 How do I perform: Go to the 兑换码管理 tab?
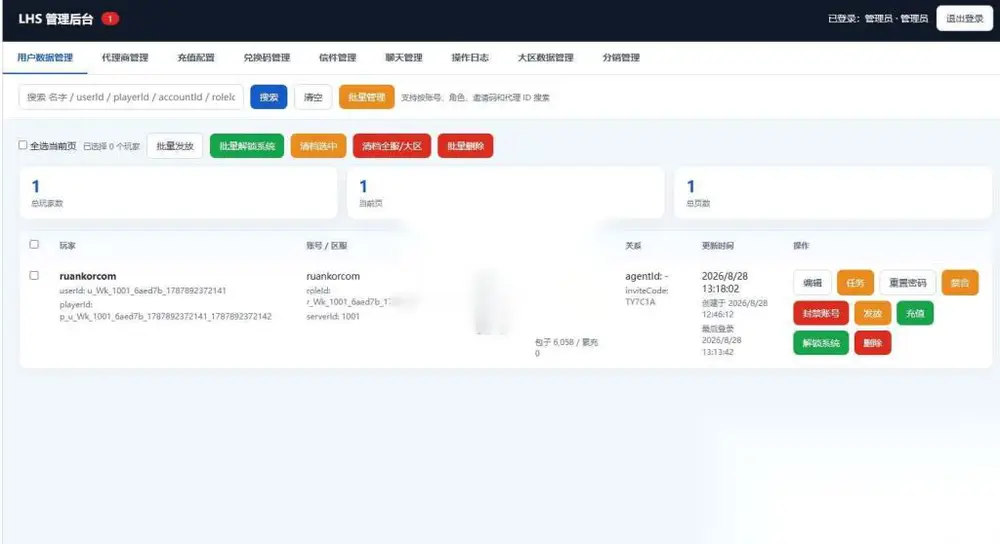[267, 57]
